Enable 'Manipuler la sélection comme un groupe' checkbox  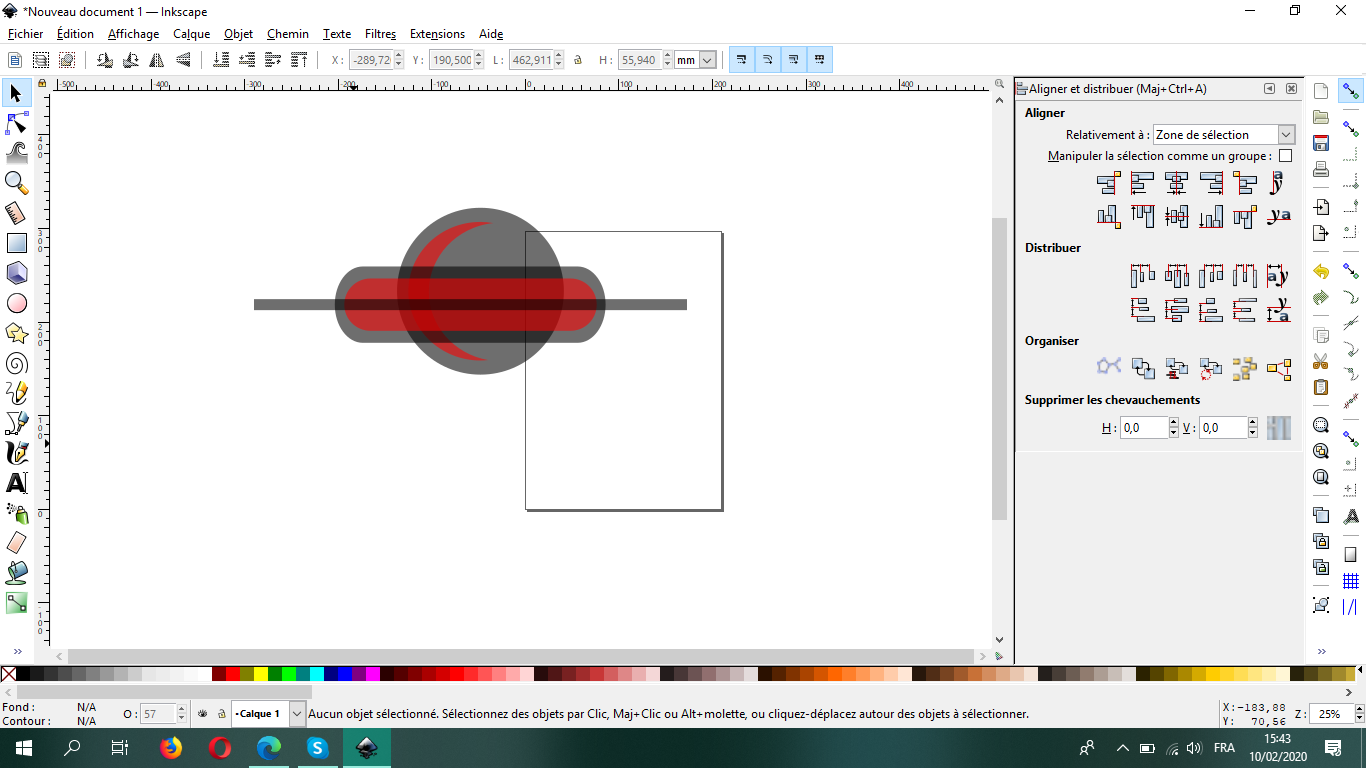click(x=1286, y=156)
